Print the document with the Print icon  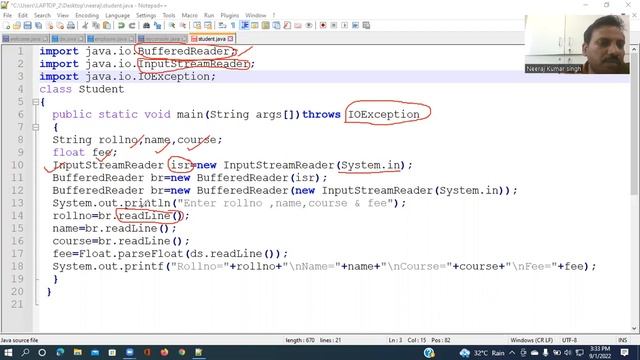pyautogui.click(x=71, y=25)
